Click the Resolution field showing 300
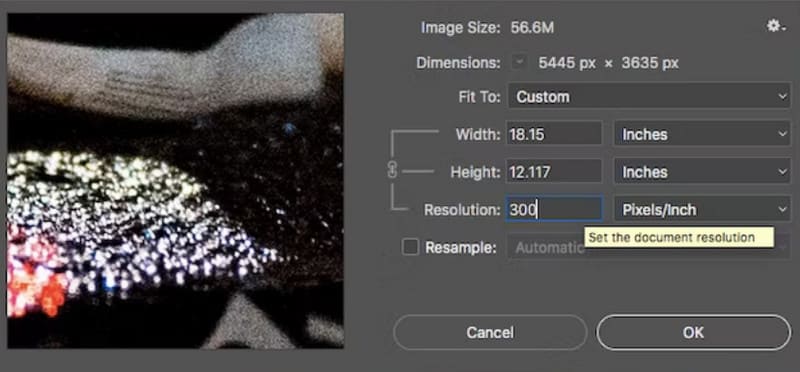The width and height of the screenshot is (800, 372). pyautogui.click(x=554, y=210)
